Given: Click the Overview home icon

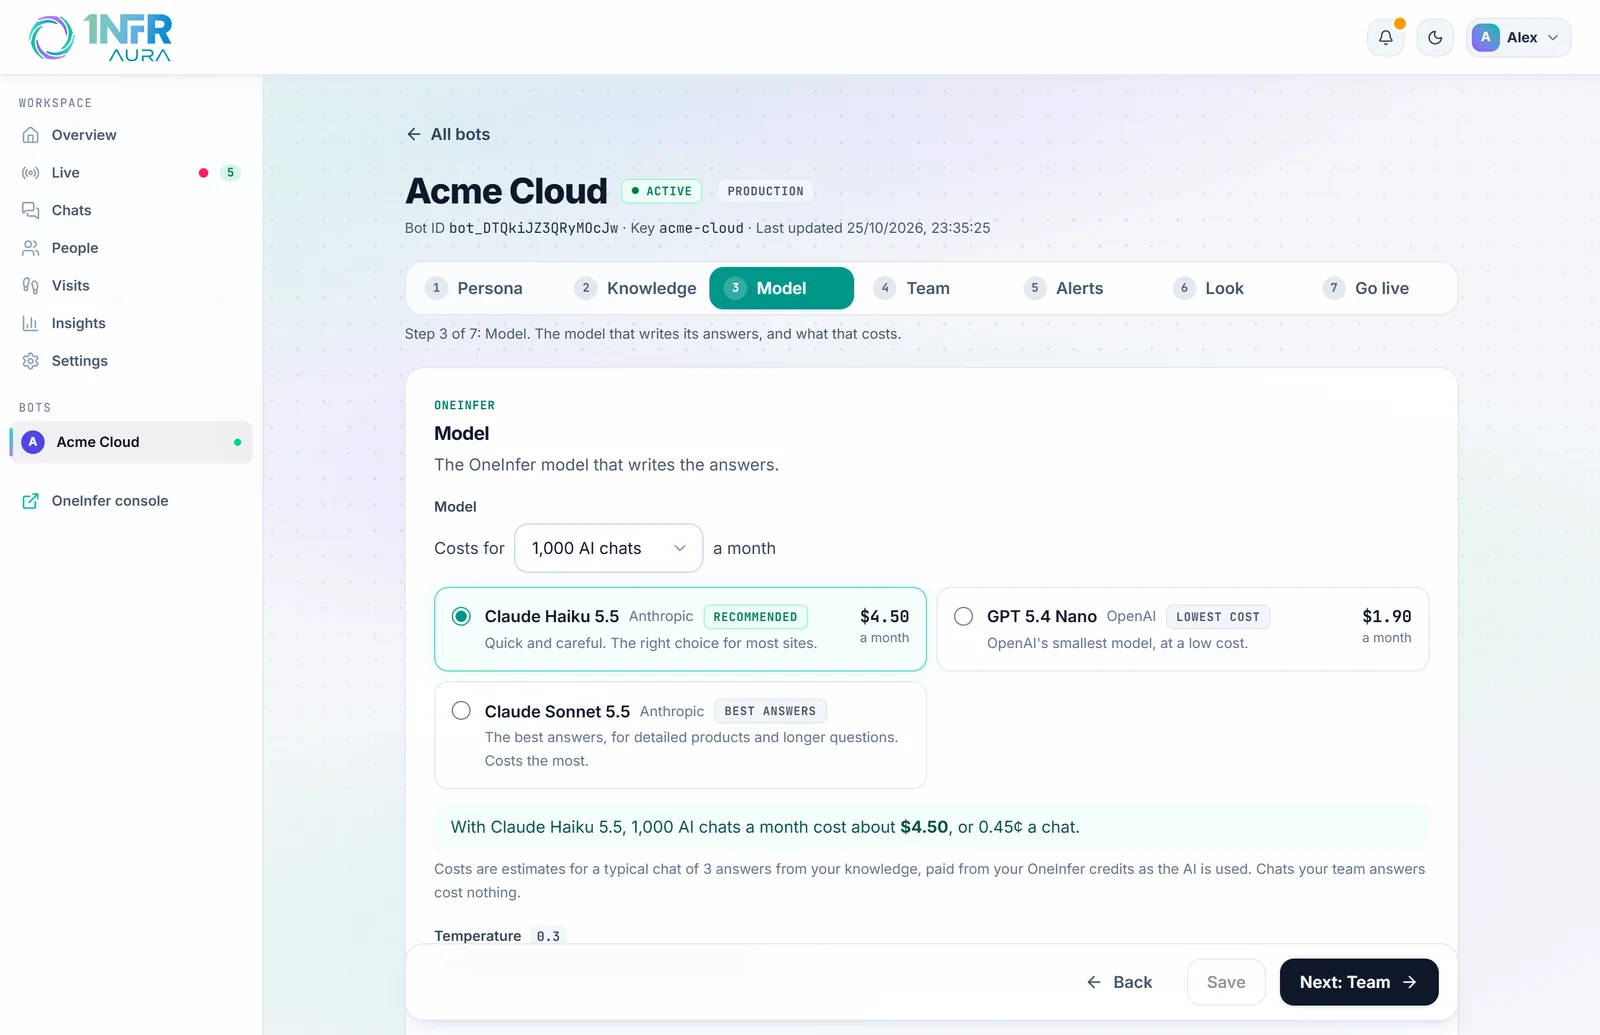Looking at the screenshot, I should click(x=31, y=135).
